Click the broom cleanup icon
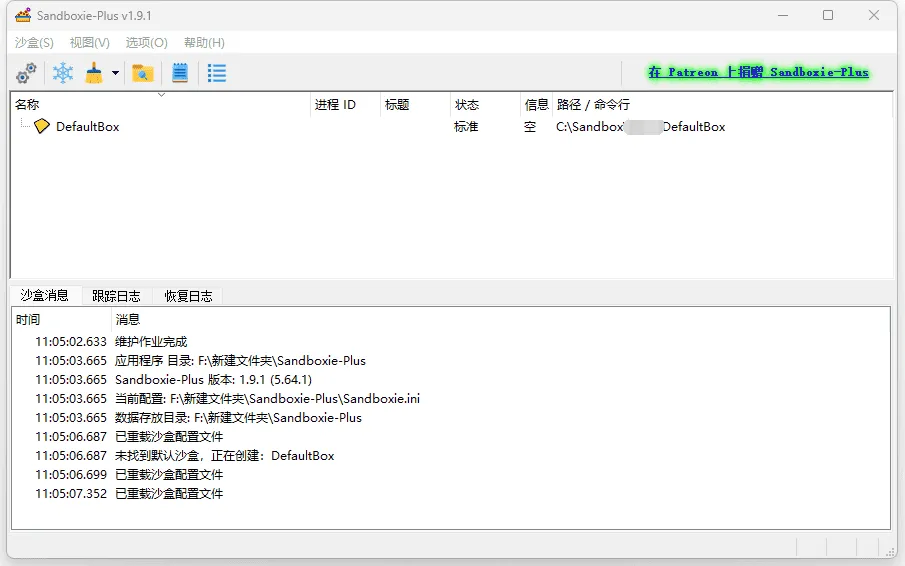 tap(94, 73)
